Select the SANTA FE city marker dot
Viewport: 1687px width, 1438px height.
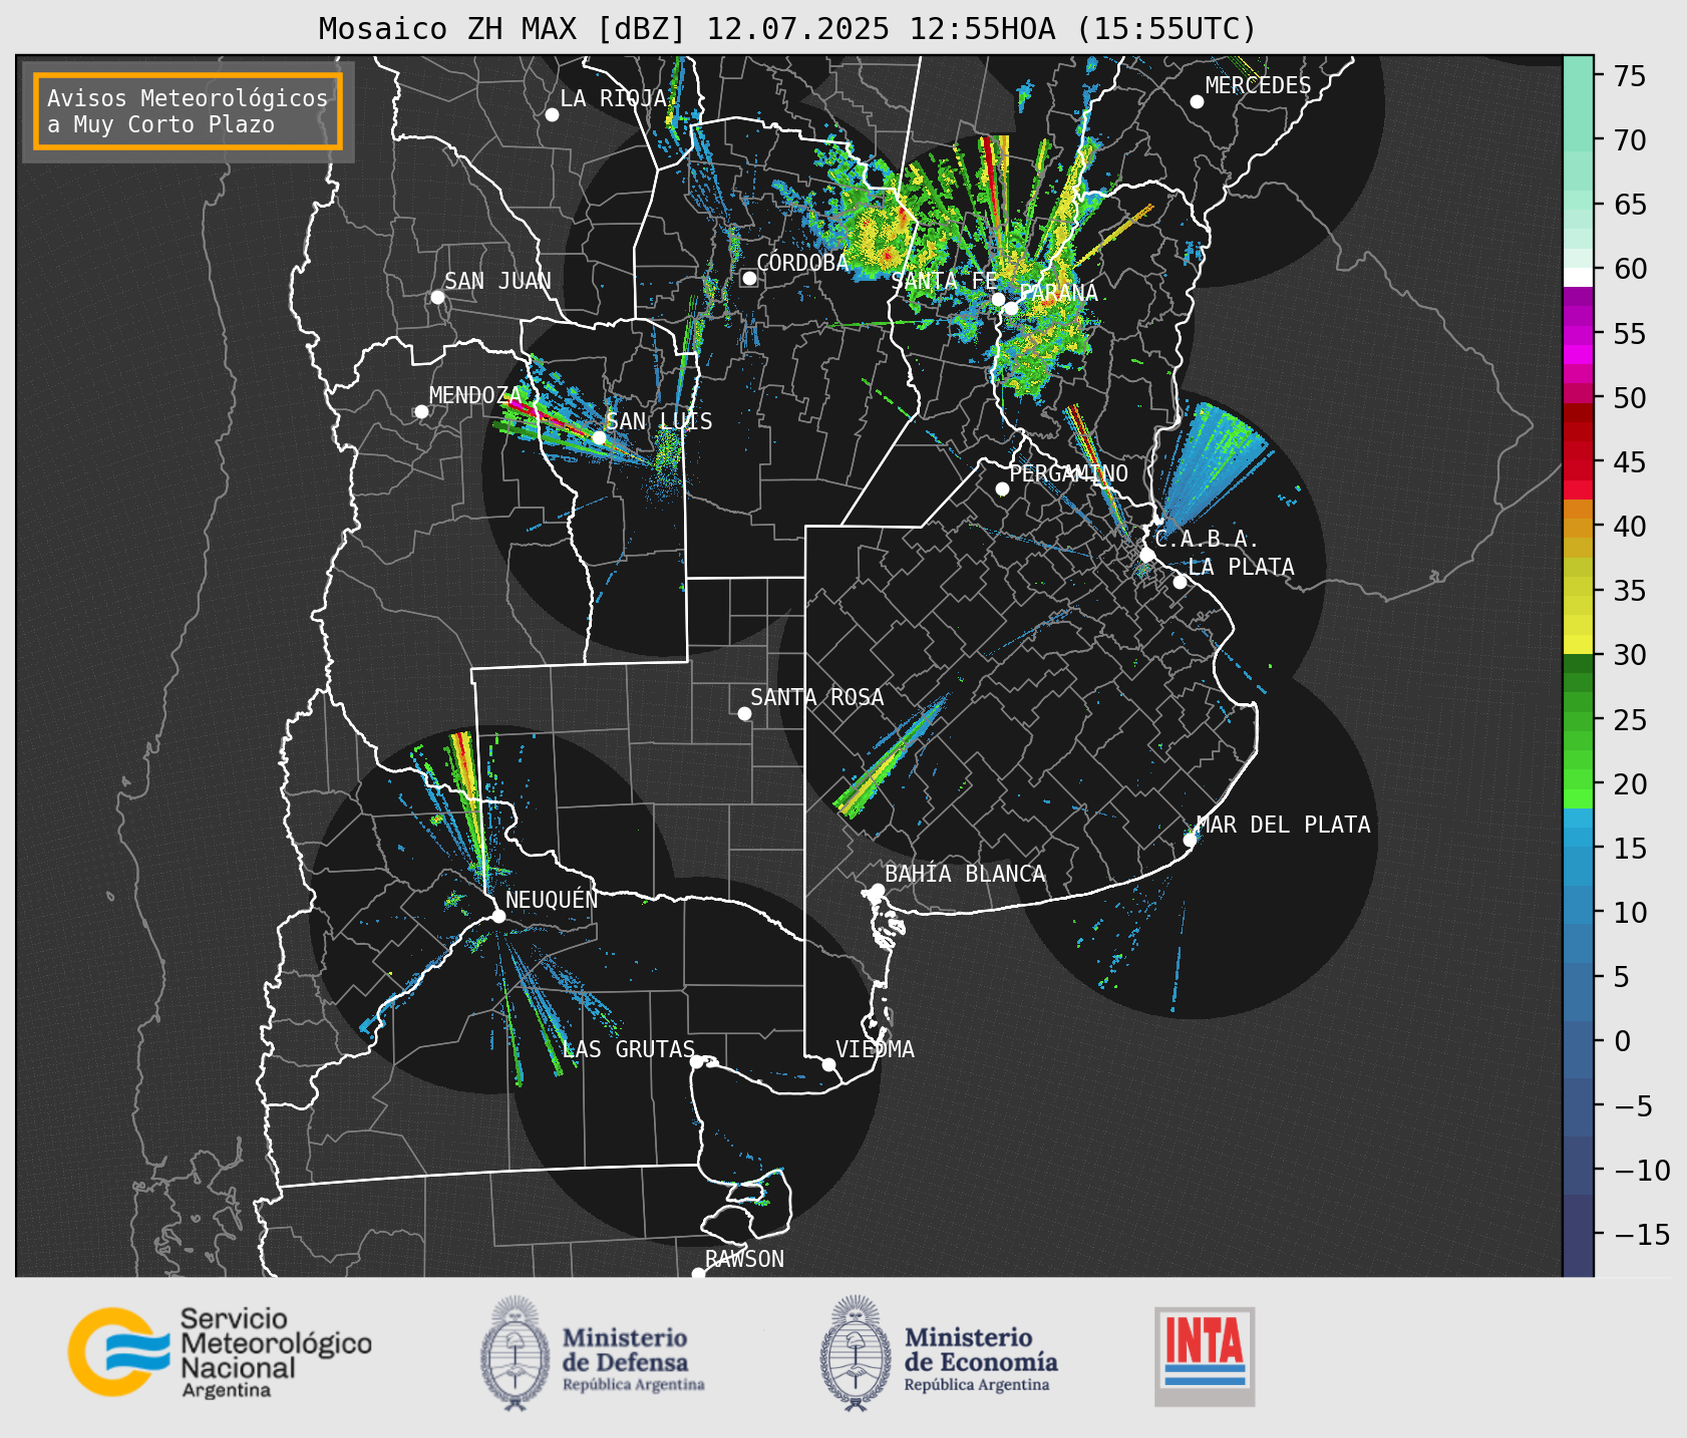click(x=998, y=299)
